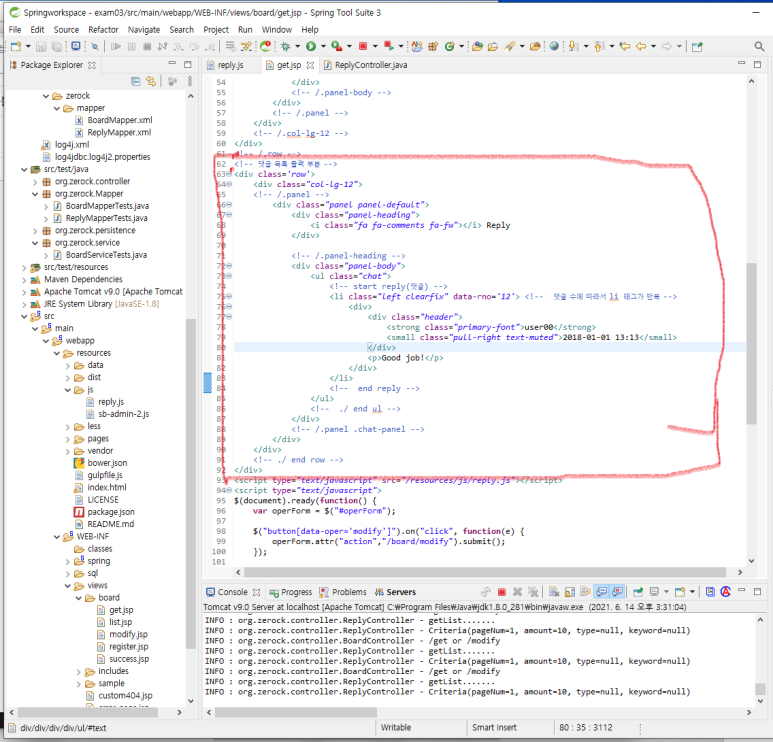Click the red Stop icon in main toolbar
This screenshot has height=742, width=773.
point(363,46)
